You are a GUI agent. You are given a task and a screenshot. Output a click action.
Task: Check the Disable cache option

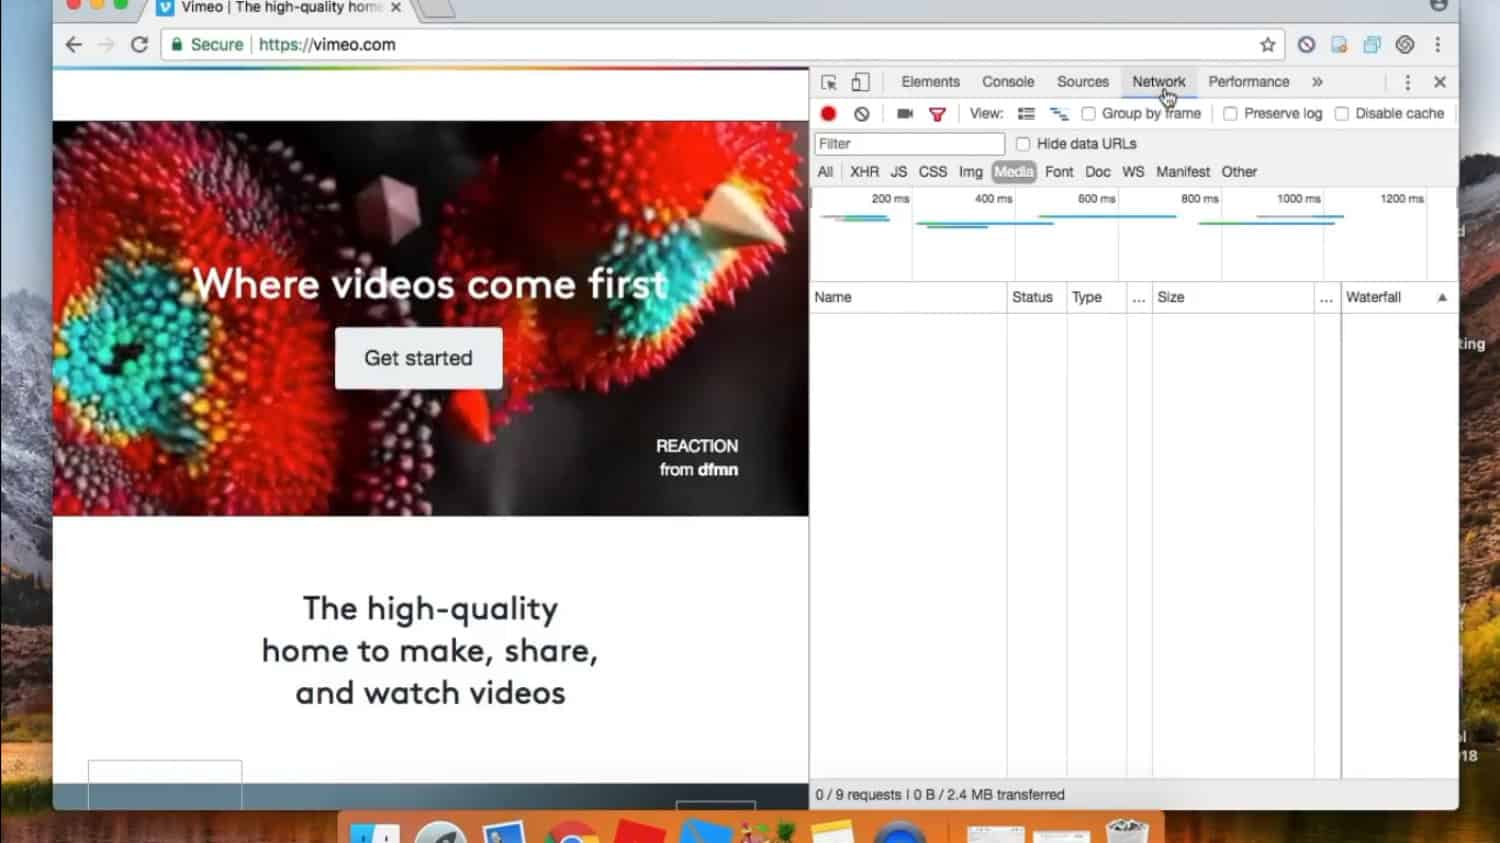click(1342, 114)
